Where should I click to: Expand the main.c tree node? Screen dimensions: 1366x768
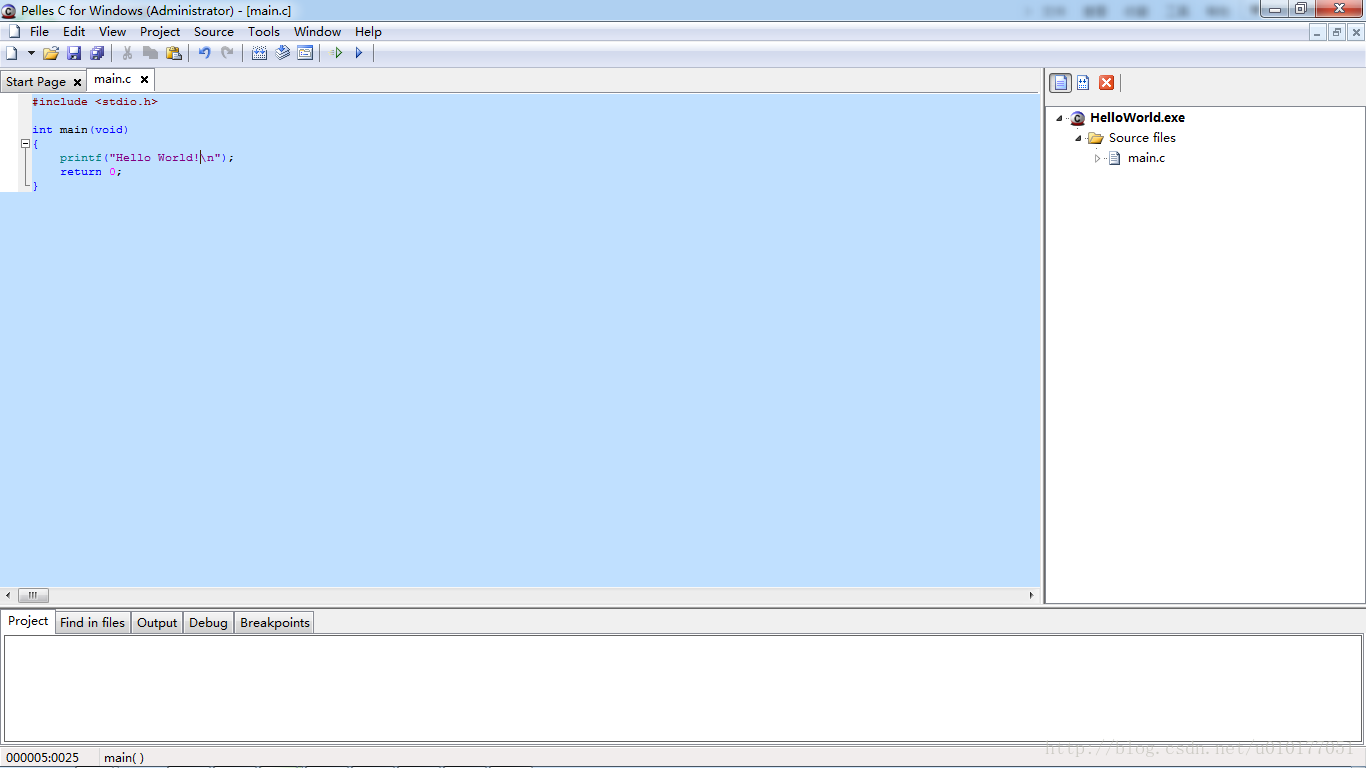click(x=1097, y=158)
